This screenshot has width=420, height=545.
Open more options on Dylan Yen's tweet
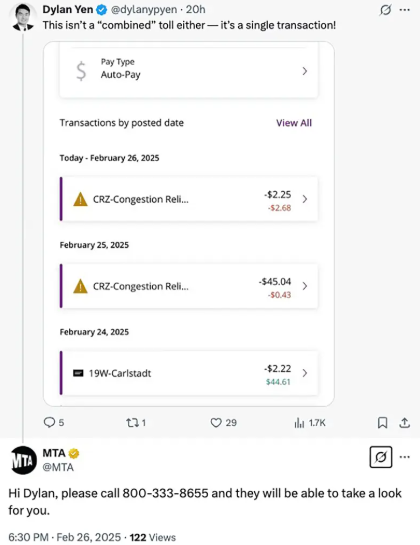point(404,10)
